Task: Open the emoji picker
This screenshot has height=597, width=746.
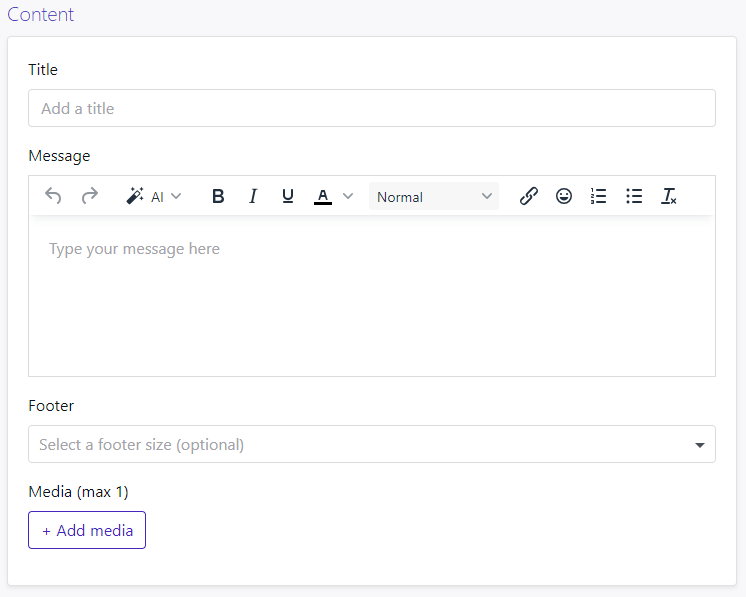Action: pos(564,197)
